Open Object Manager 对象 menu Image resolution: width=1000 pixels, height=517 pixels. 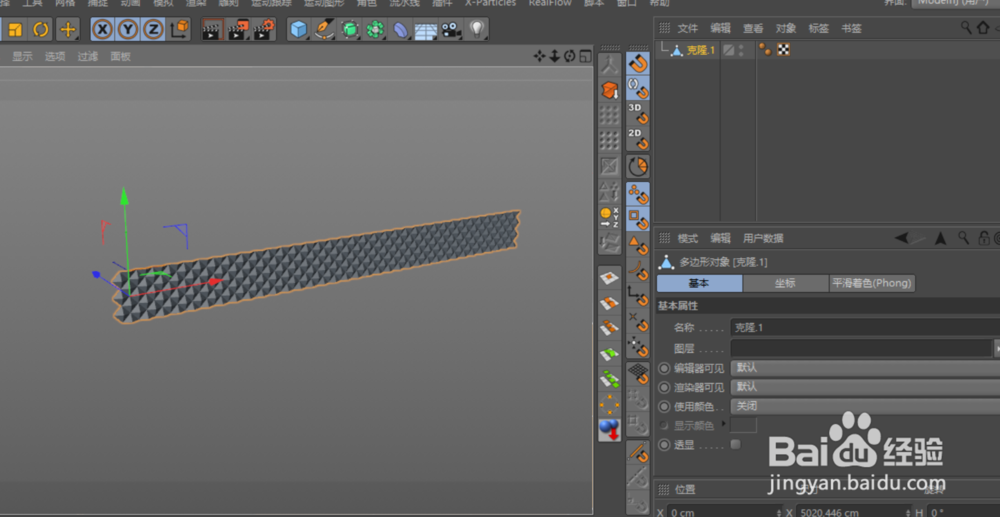tap(786, 29)
